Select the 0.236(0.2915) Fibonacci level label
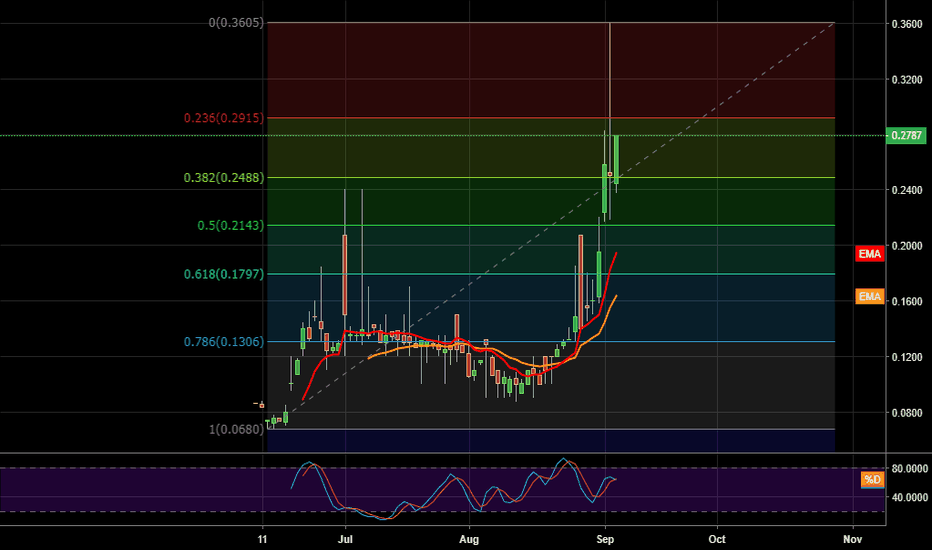Viewport: 932px width, 550px height. (223, 118)
